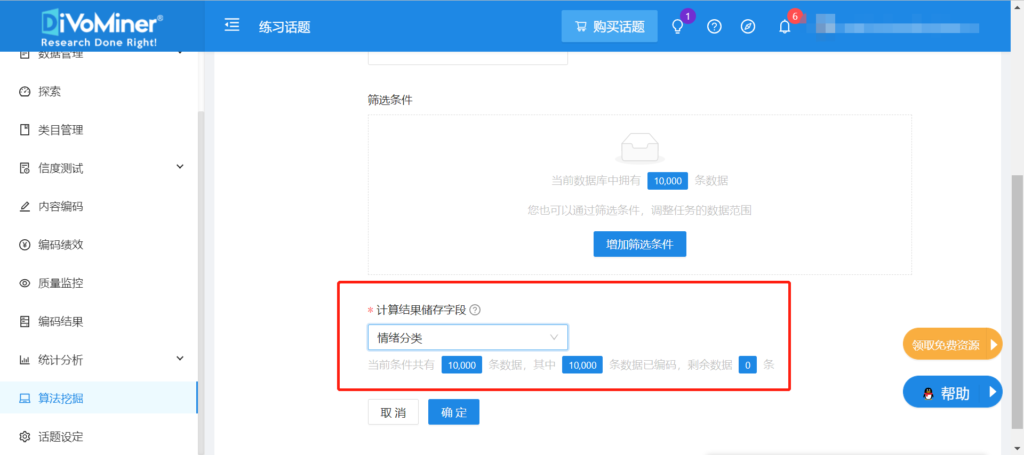Image resolution: width=1024 pixels, height=455 pixels.
Task: Open the notification bell icon
Action: (785, 27)
